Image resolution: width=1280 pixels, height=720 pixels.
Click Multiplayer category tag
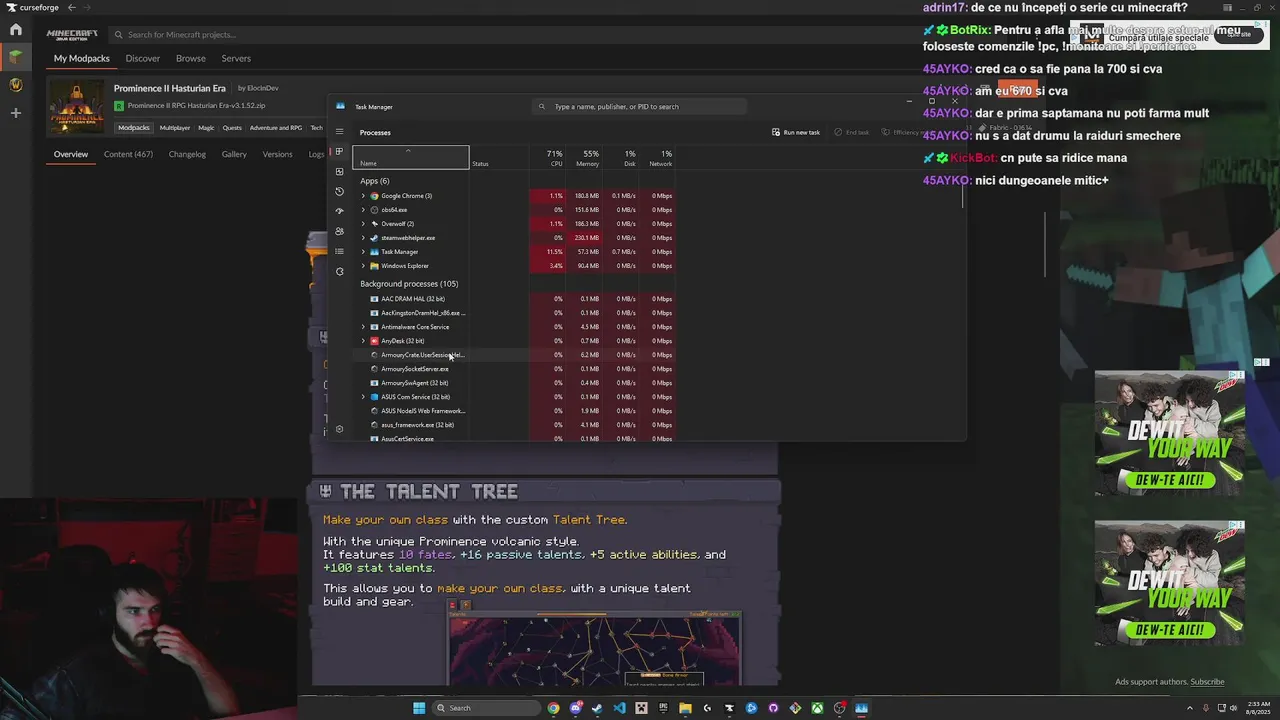[175, 128]
